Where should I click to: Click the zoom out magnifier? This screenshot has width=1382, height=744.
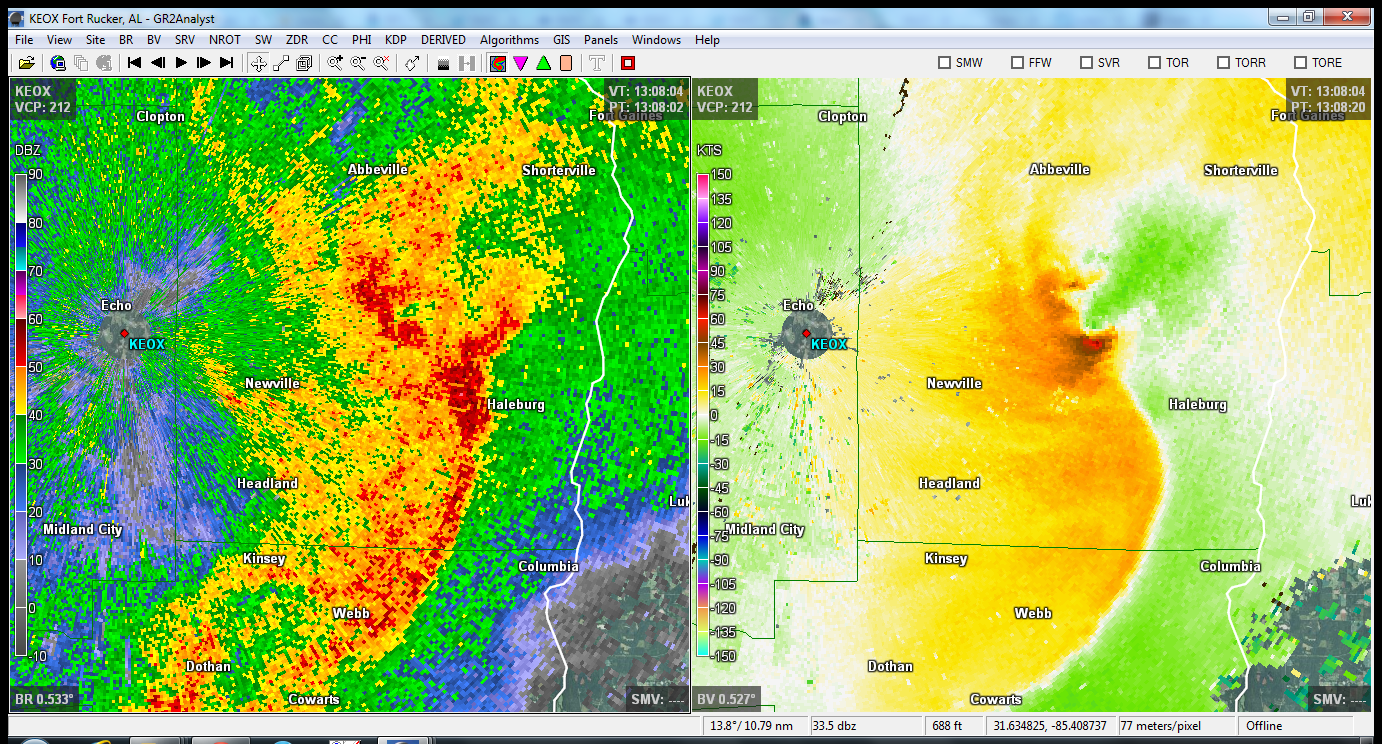[x=358, y=63]
